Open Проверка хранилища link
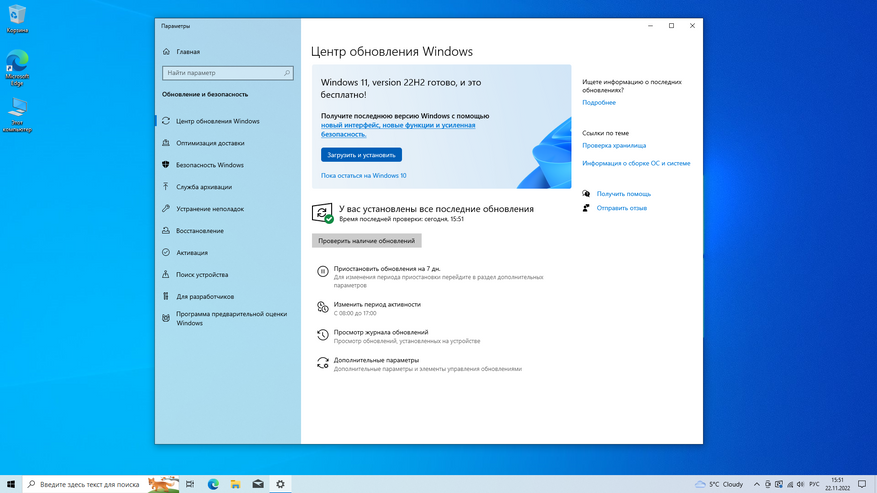This screenshot has height=493, width=877. [x=614, y=145]
